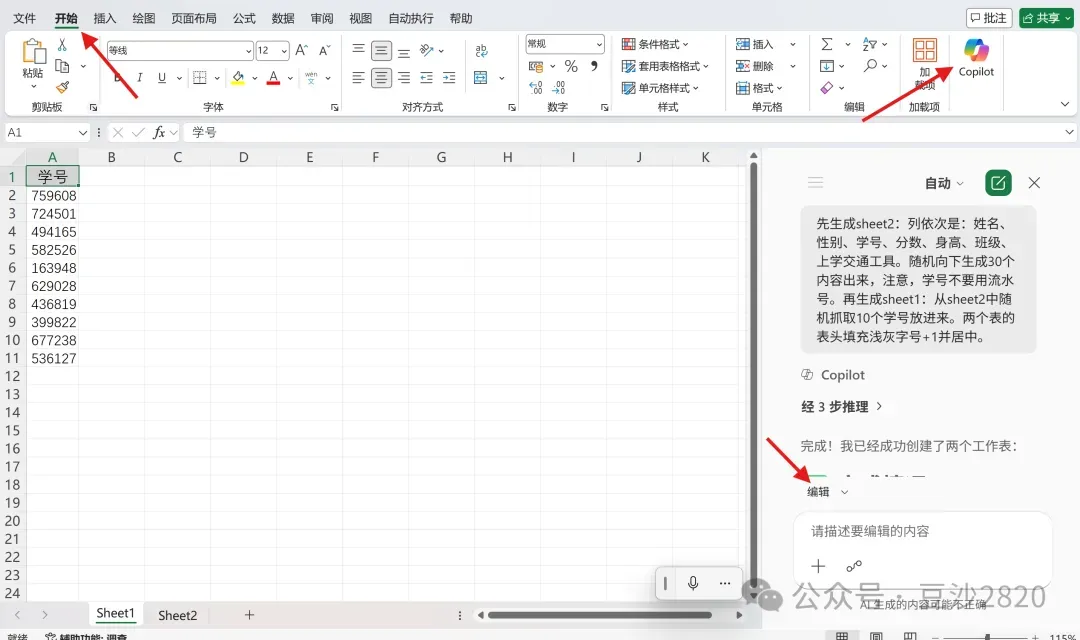
Task: Apply the fill color bucket icon
Action: [238, 78]
